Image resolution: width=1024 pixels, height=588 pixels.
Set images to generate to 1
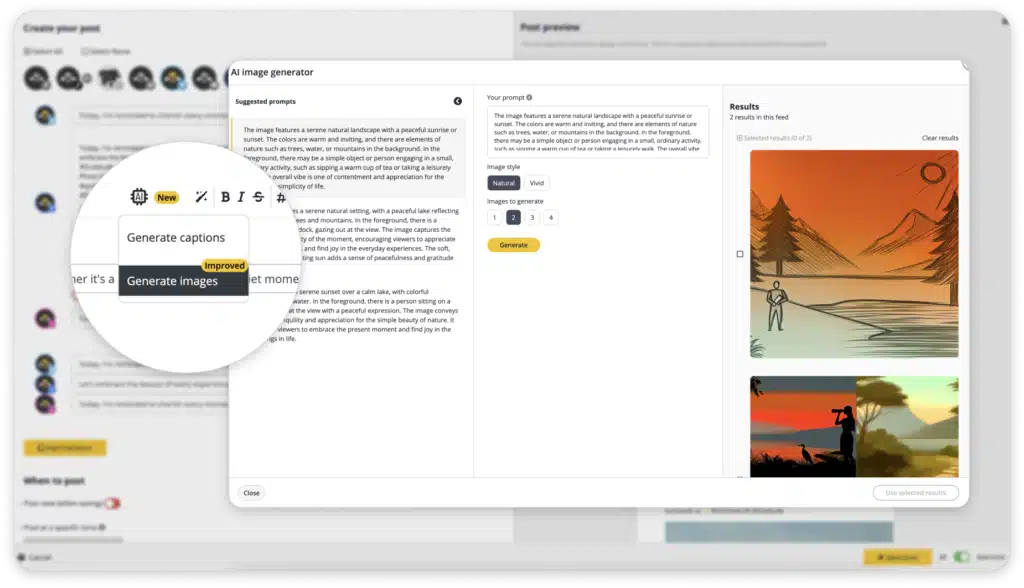494,218
